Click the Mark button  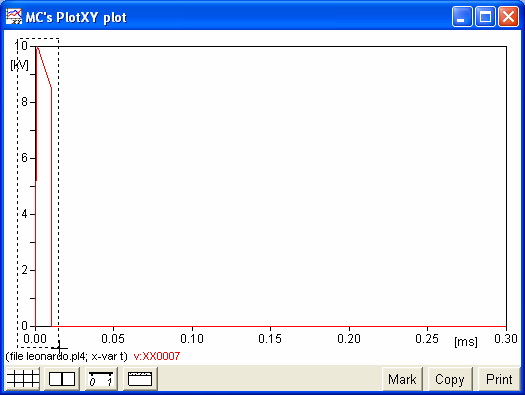402,379
